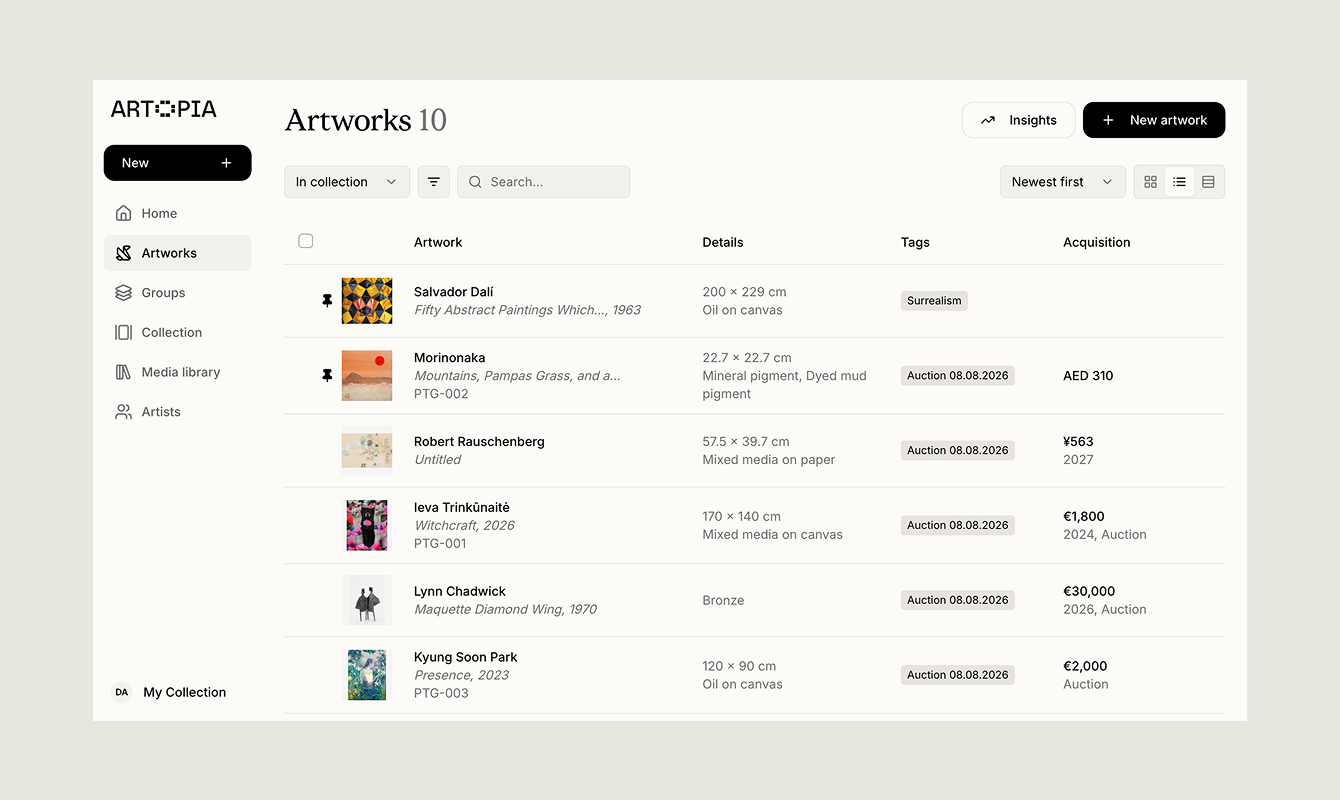
Task: Click the DA avatar icon
Action: (x=122, y=692)
